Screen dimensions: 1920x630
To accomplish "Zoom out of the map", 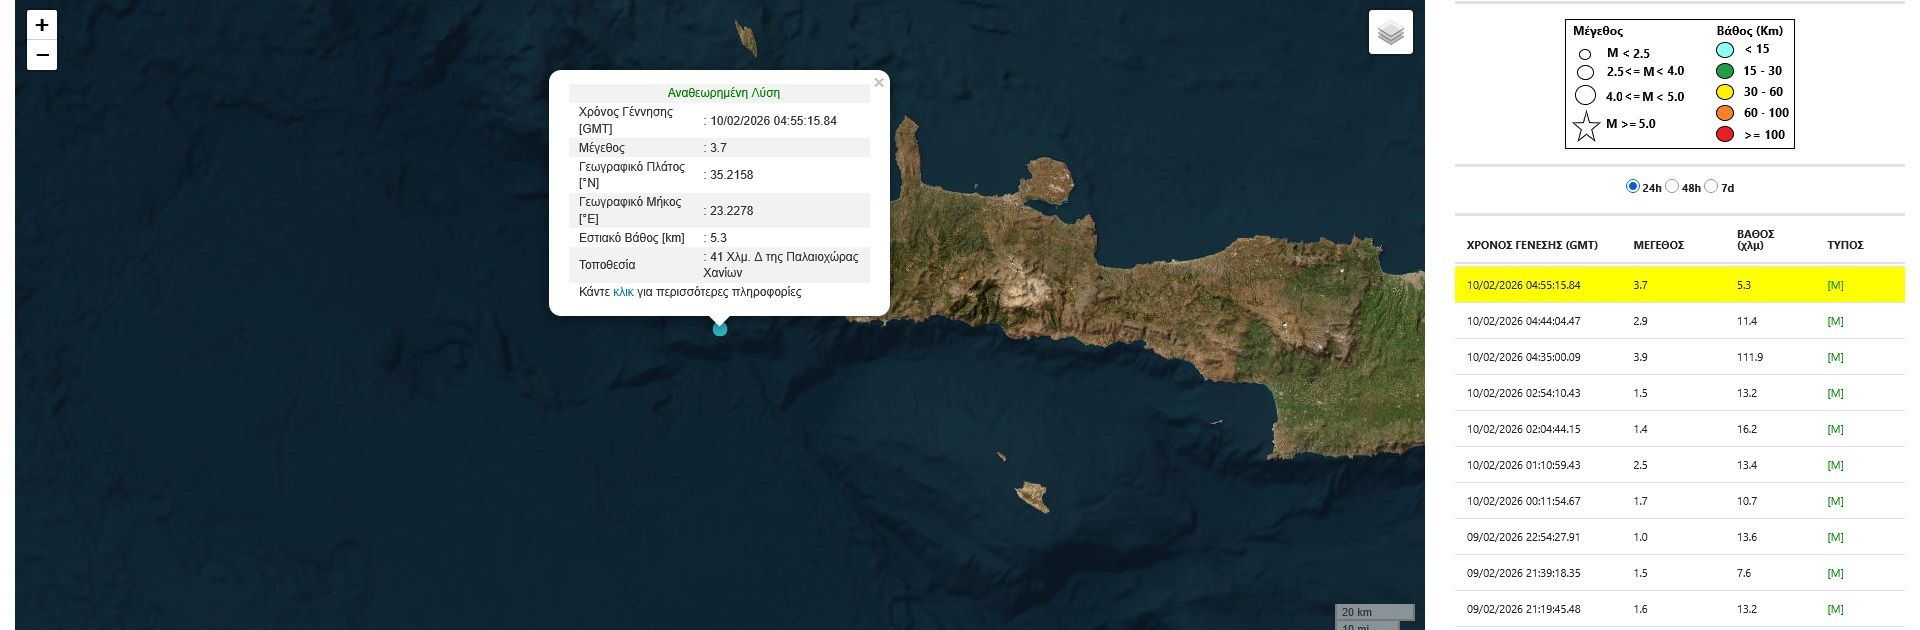I will (42, 55).
